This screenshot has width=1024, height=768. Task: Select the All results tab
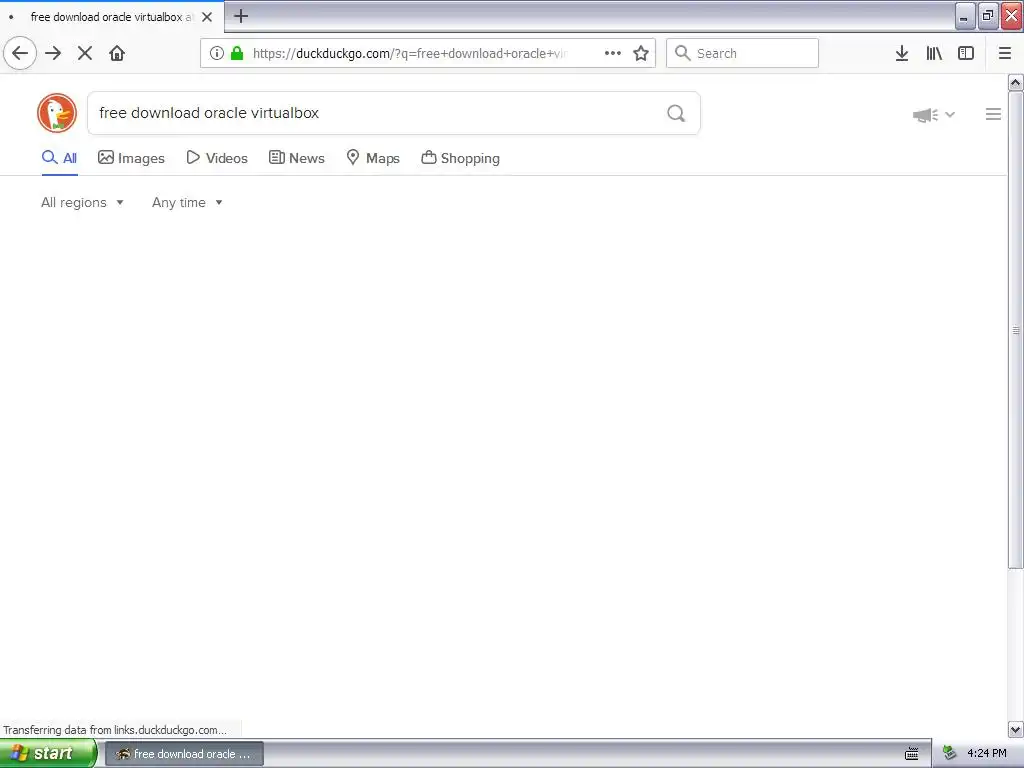59,158
